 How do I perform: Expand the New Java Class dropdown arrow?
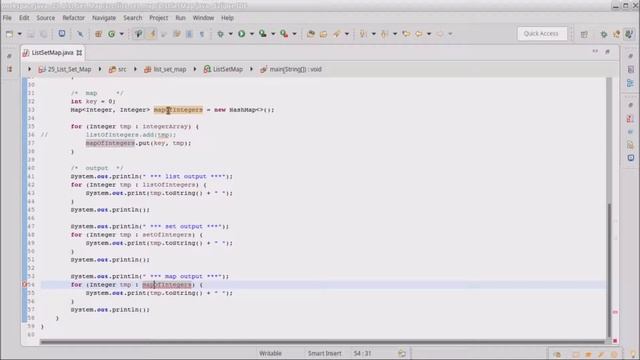pyautogui.click(x=121, y=34)
